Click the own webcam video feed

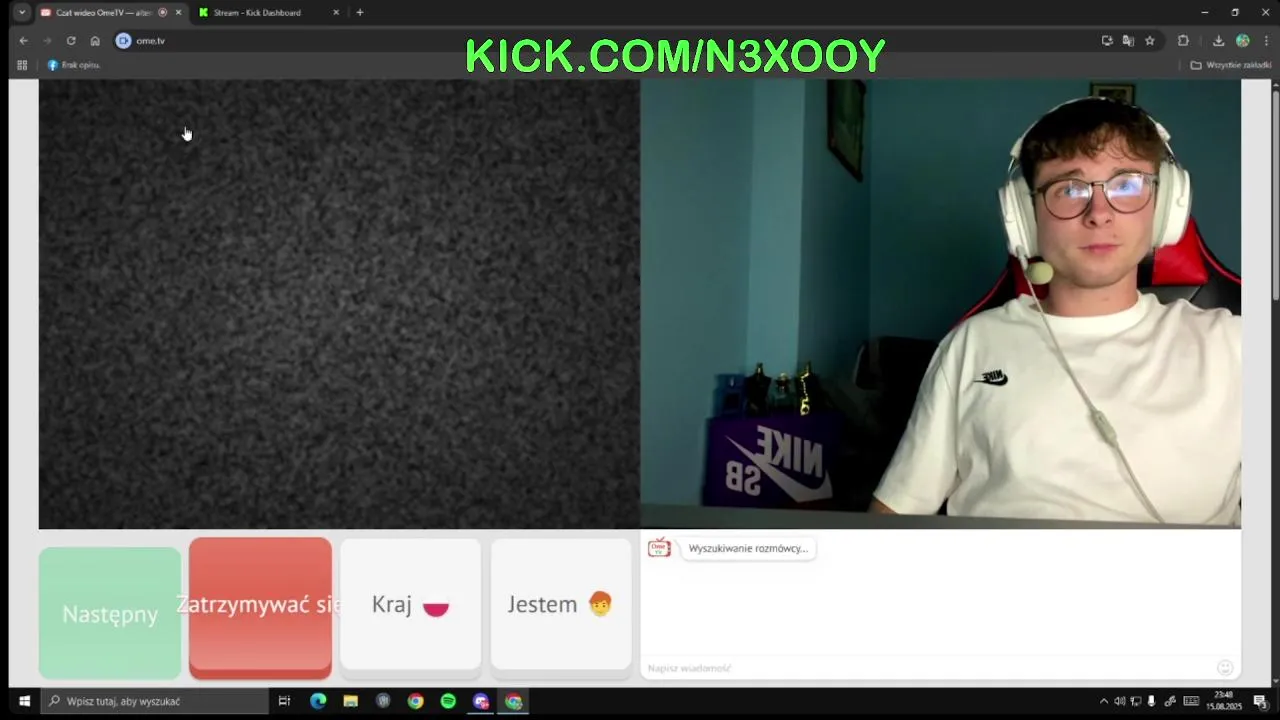[x=941, y=304]
